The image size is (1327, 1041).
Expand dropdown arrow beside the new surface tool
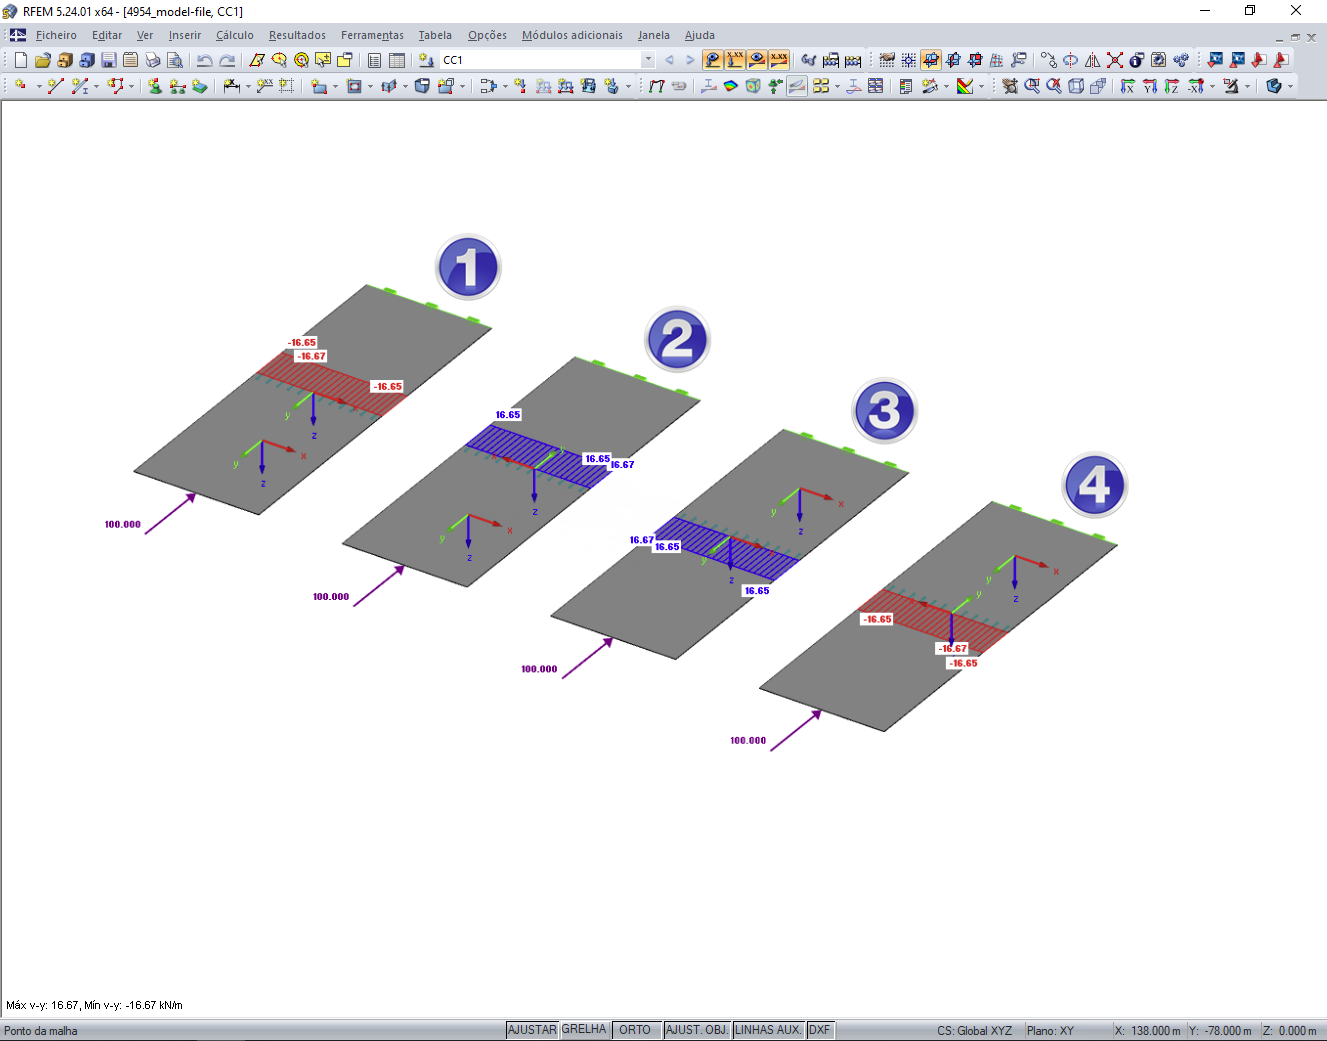[x=335, y=86]
